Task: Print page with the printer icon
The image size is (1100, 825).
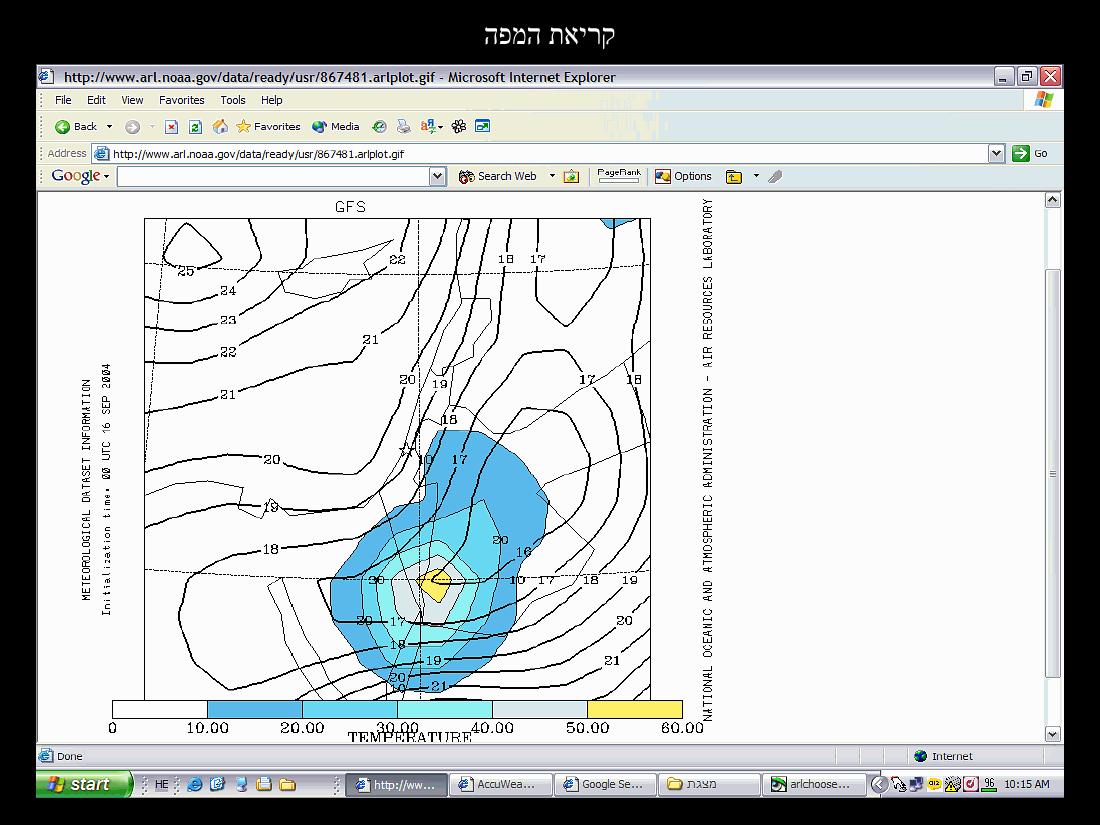Action: tap(403, 126)
